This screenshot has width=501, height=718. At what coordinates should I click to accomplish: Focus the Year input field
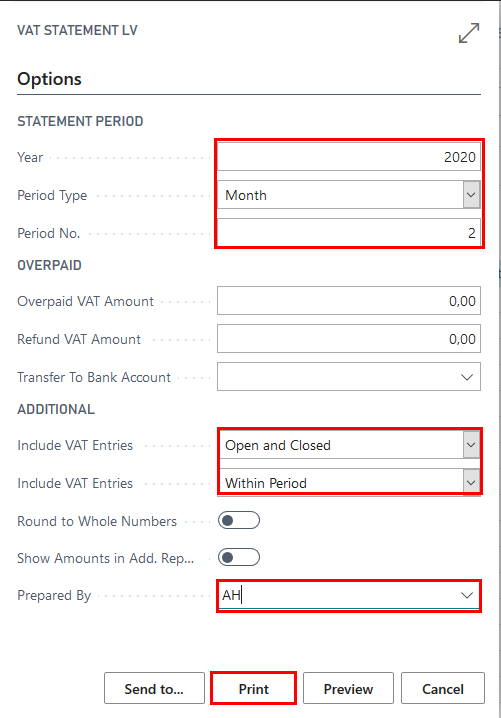coord(349,157)
